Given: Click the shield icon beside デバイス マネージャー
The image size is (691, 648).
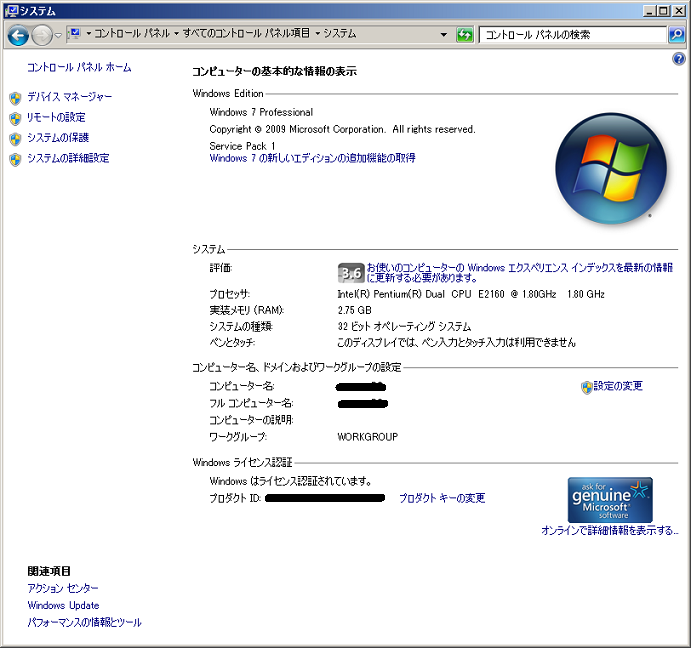Looking at the screenshot, I should (14, 98).
